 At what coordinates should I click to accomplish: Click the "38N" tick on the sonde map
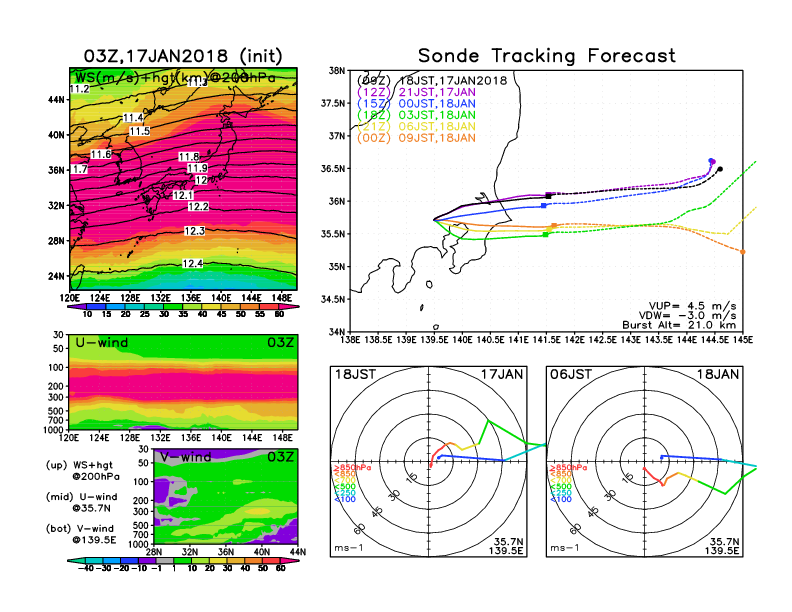coord(337,71)
